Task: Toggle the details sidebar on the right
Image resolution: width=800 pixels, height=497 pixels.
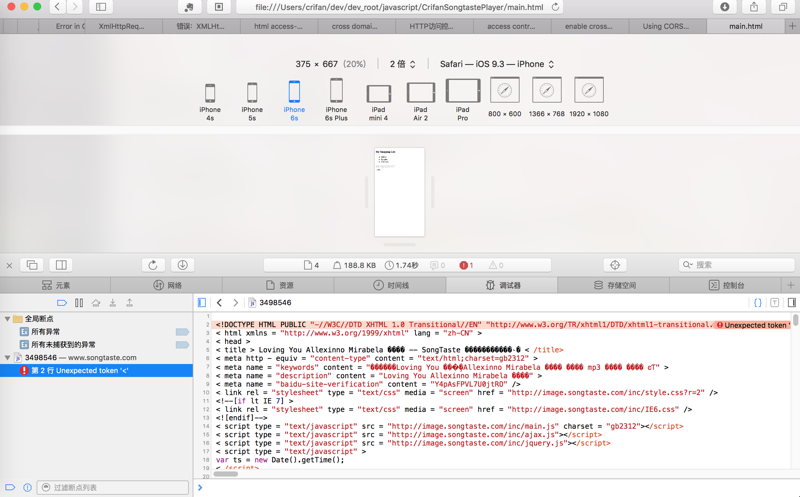Action: [792, 303]
